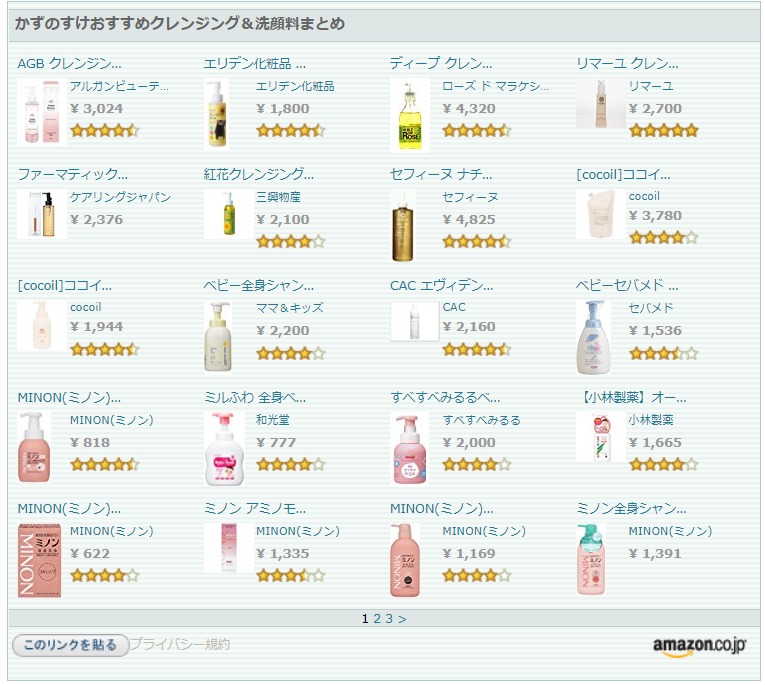Open the AGB クレンジン... product title link
This screenshot has height=685, width=765.
click(69, 63)
